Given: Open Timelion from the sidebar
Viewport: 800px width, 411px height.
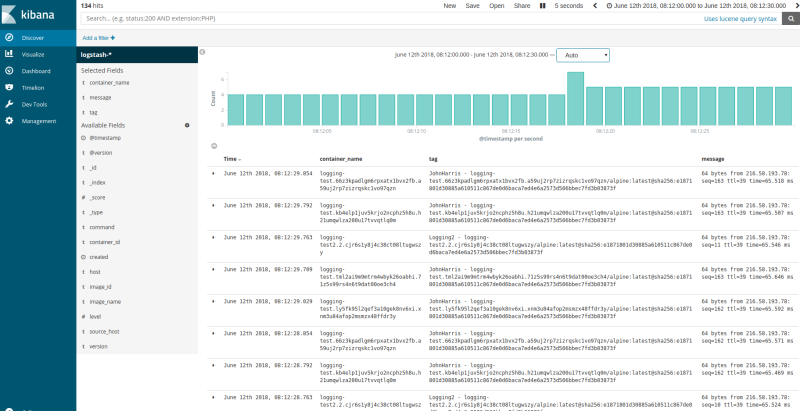Looking at the screenshot, I should 33,87.
